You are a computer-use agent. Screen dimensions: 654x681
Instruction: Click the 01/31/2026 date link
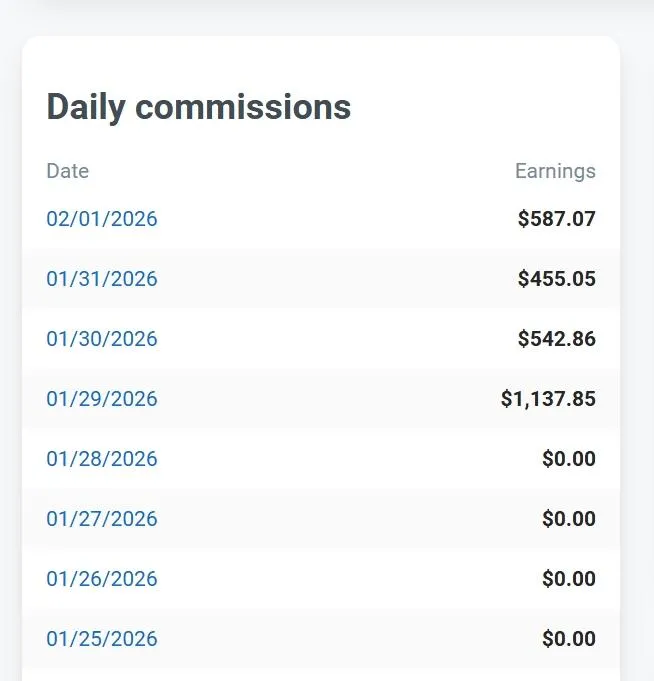102,279
